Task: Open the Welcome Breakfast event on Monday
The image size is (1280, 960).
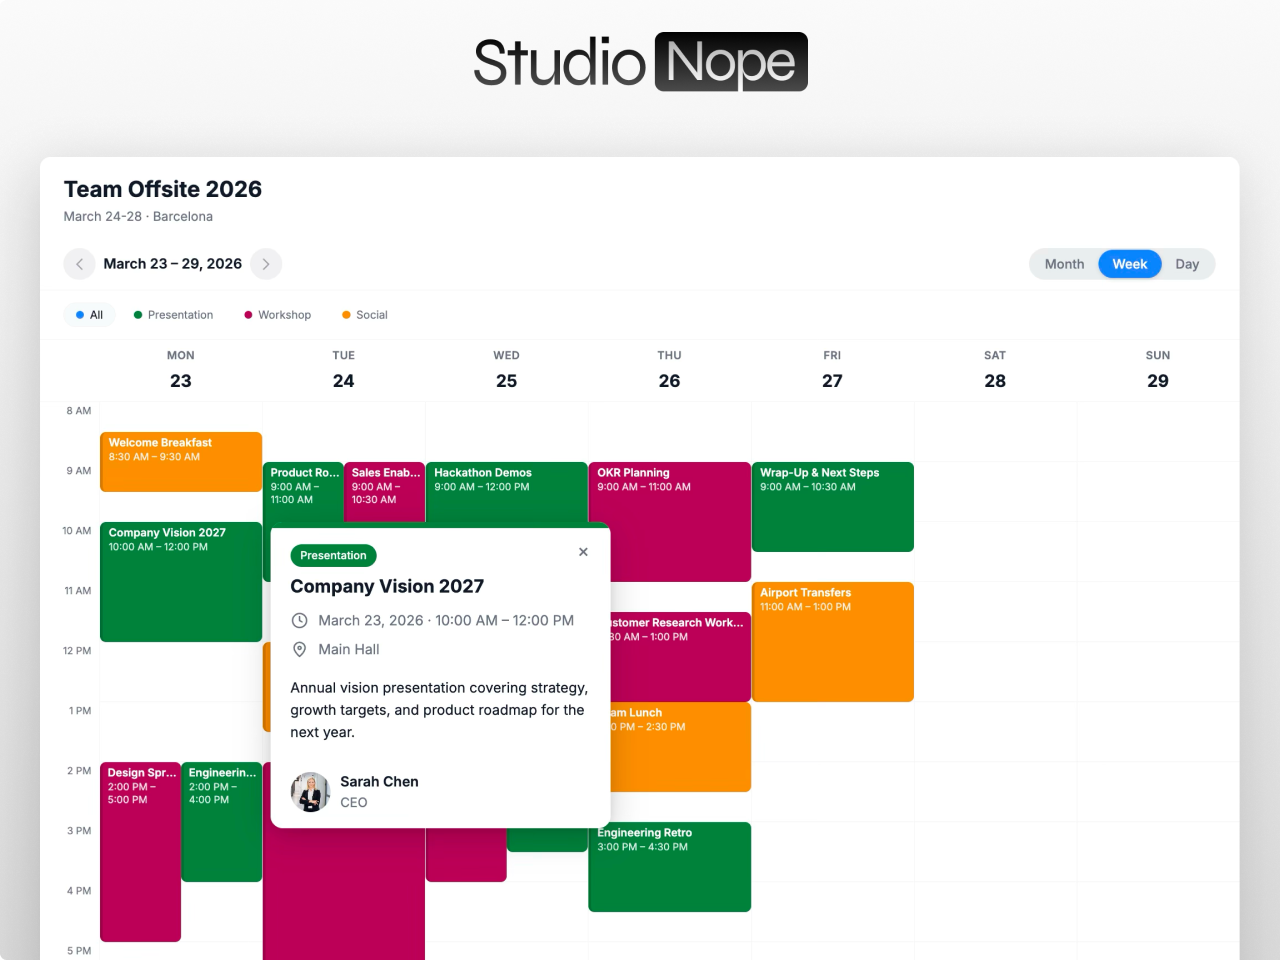Action: coord(180,460)
